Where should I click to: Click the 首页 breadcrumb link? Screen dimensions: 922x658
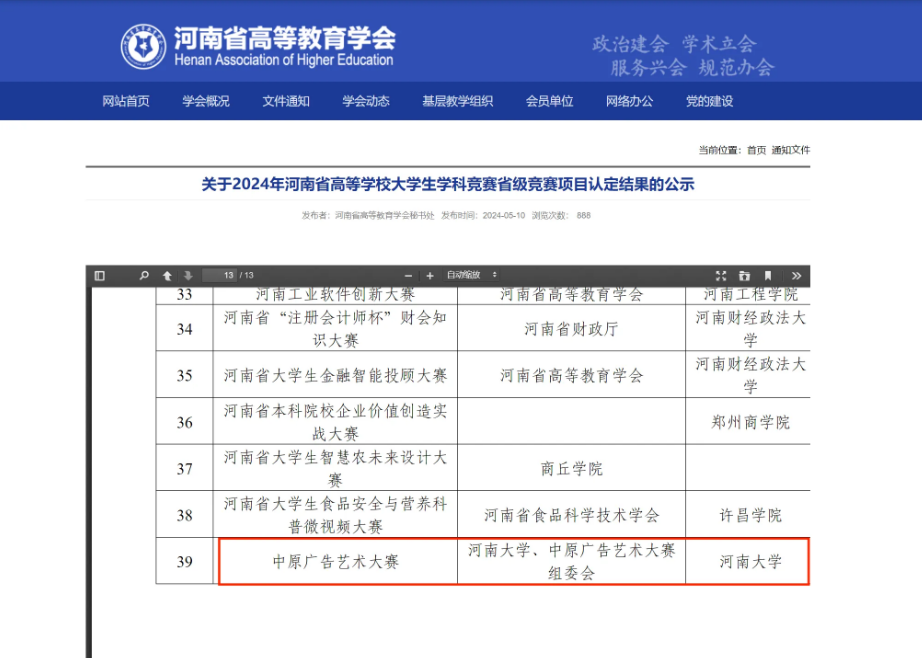click(757, 150)
